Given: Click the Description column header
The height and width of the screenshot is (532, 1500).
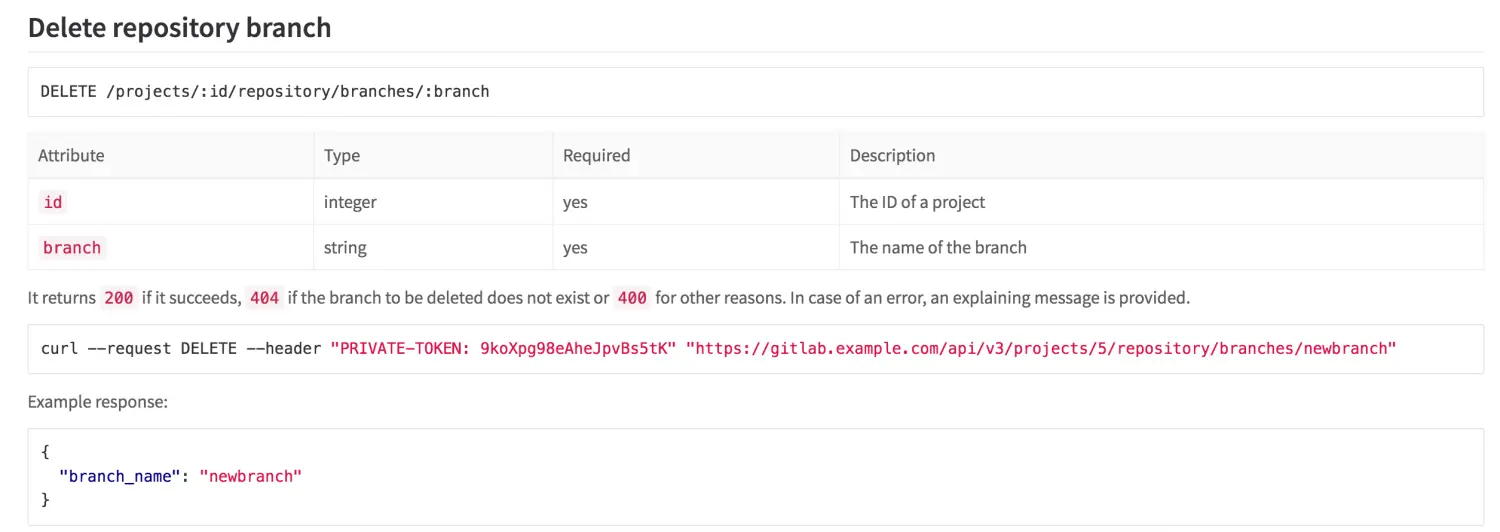Looking at the screenshot, I should (892, 155).
